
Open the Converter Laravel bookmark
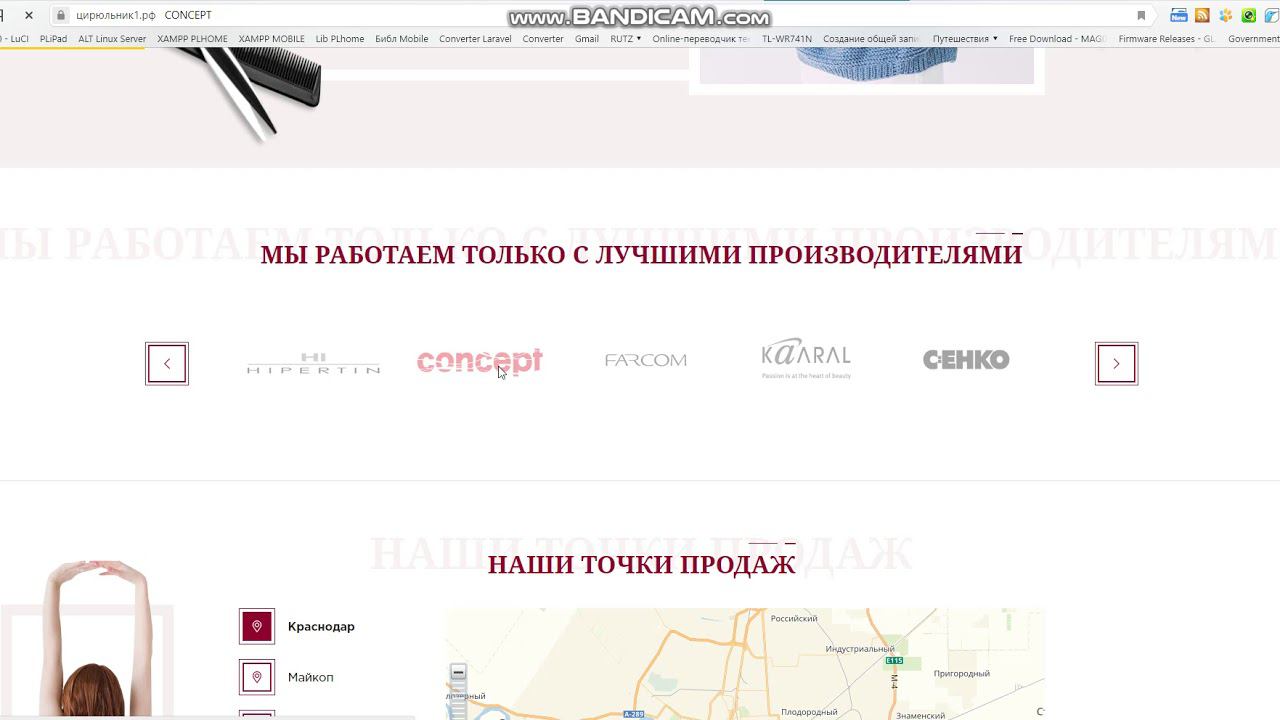point(475,39)
